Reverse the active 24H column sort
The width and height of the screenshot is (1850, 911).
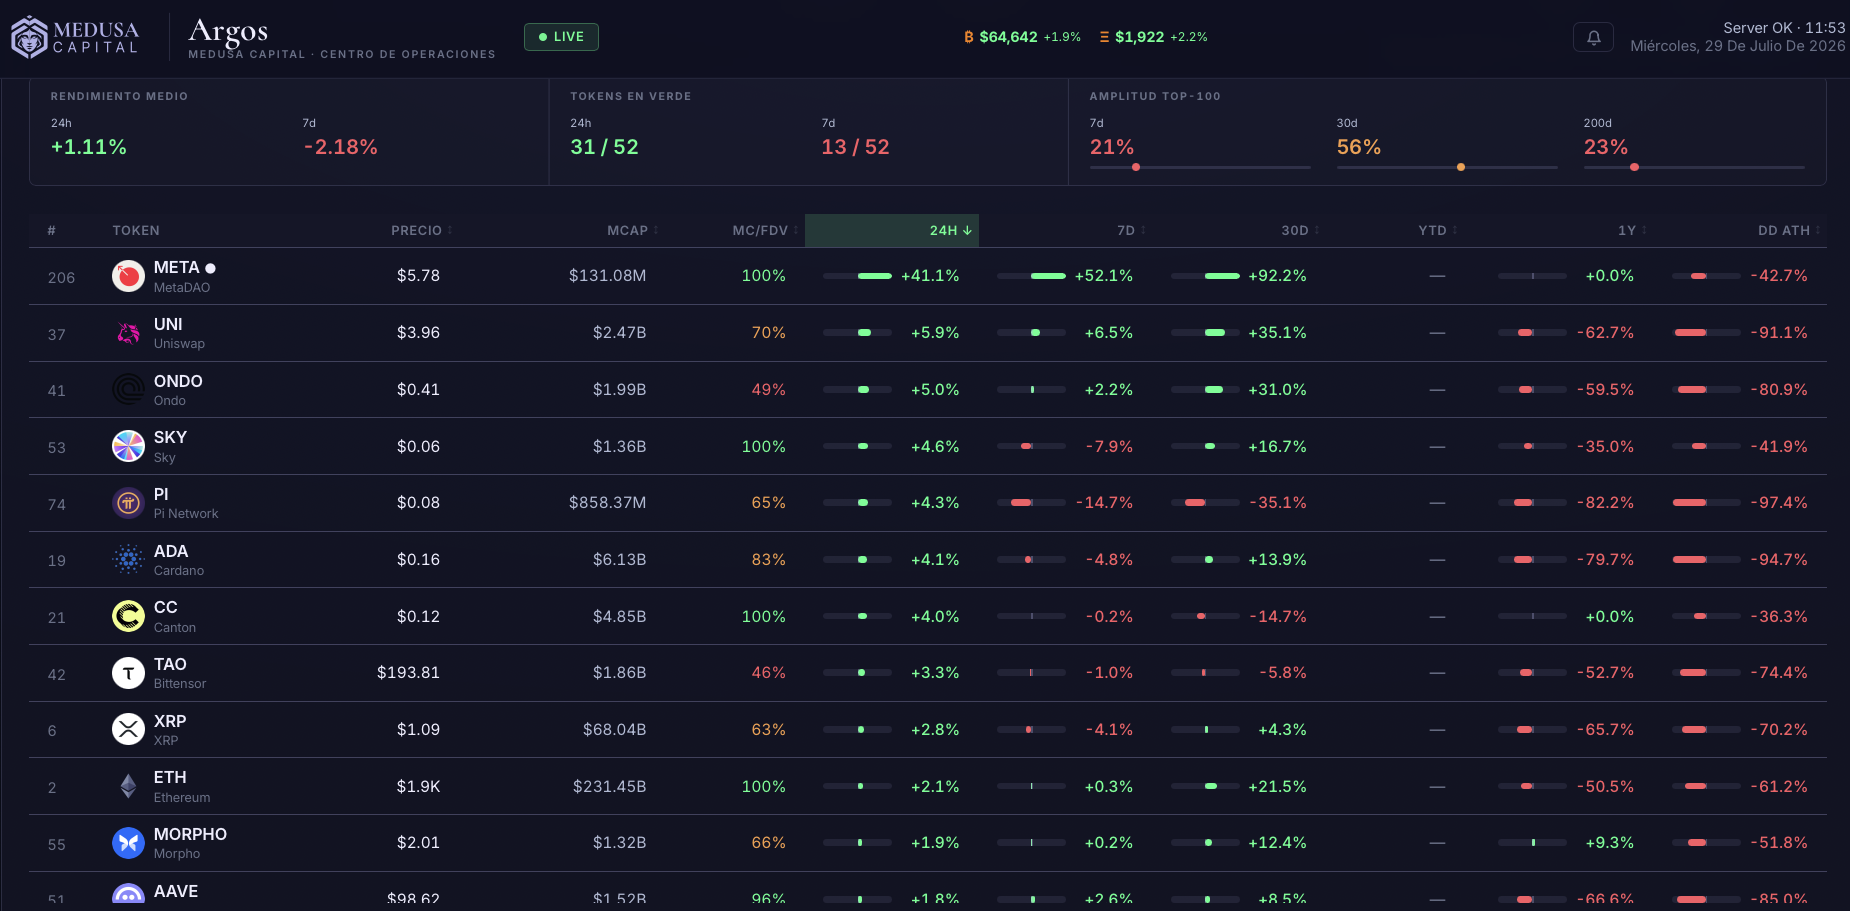pyautogui.click(x=892, y=230)
